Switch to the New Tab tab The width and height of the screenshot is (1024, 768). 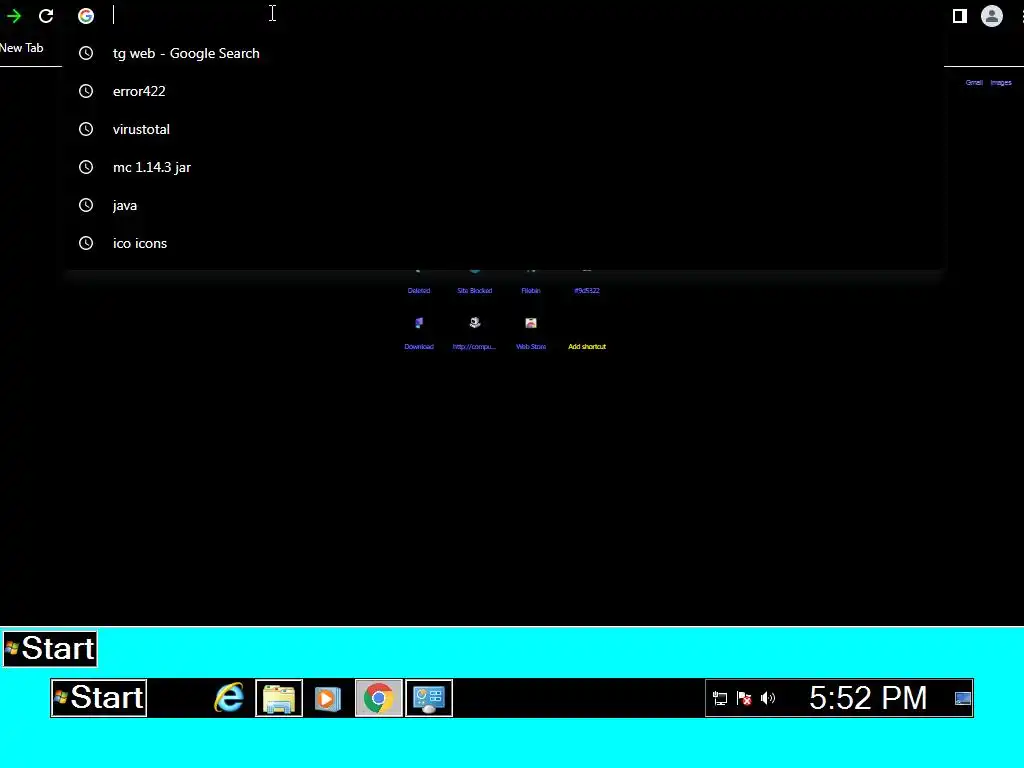click(22, 48)
